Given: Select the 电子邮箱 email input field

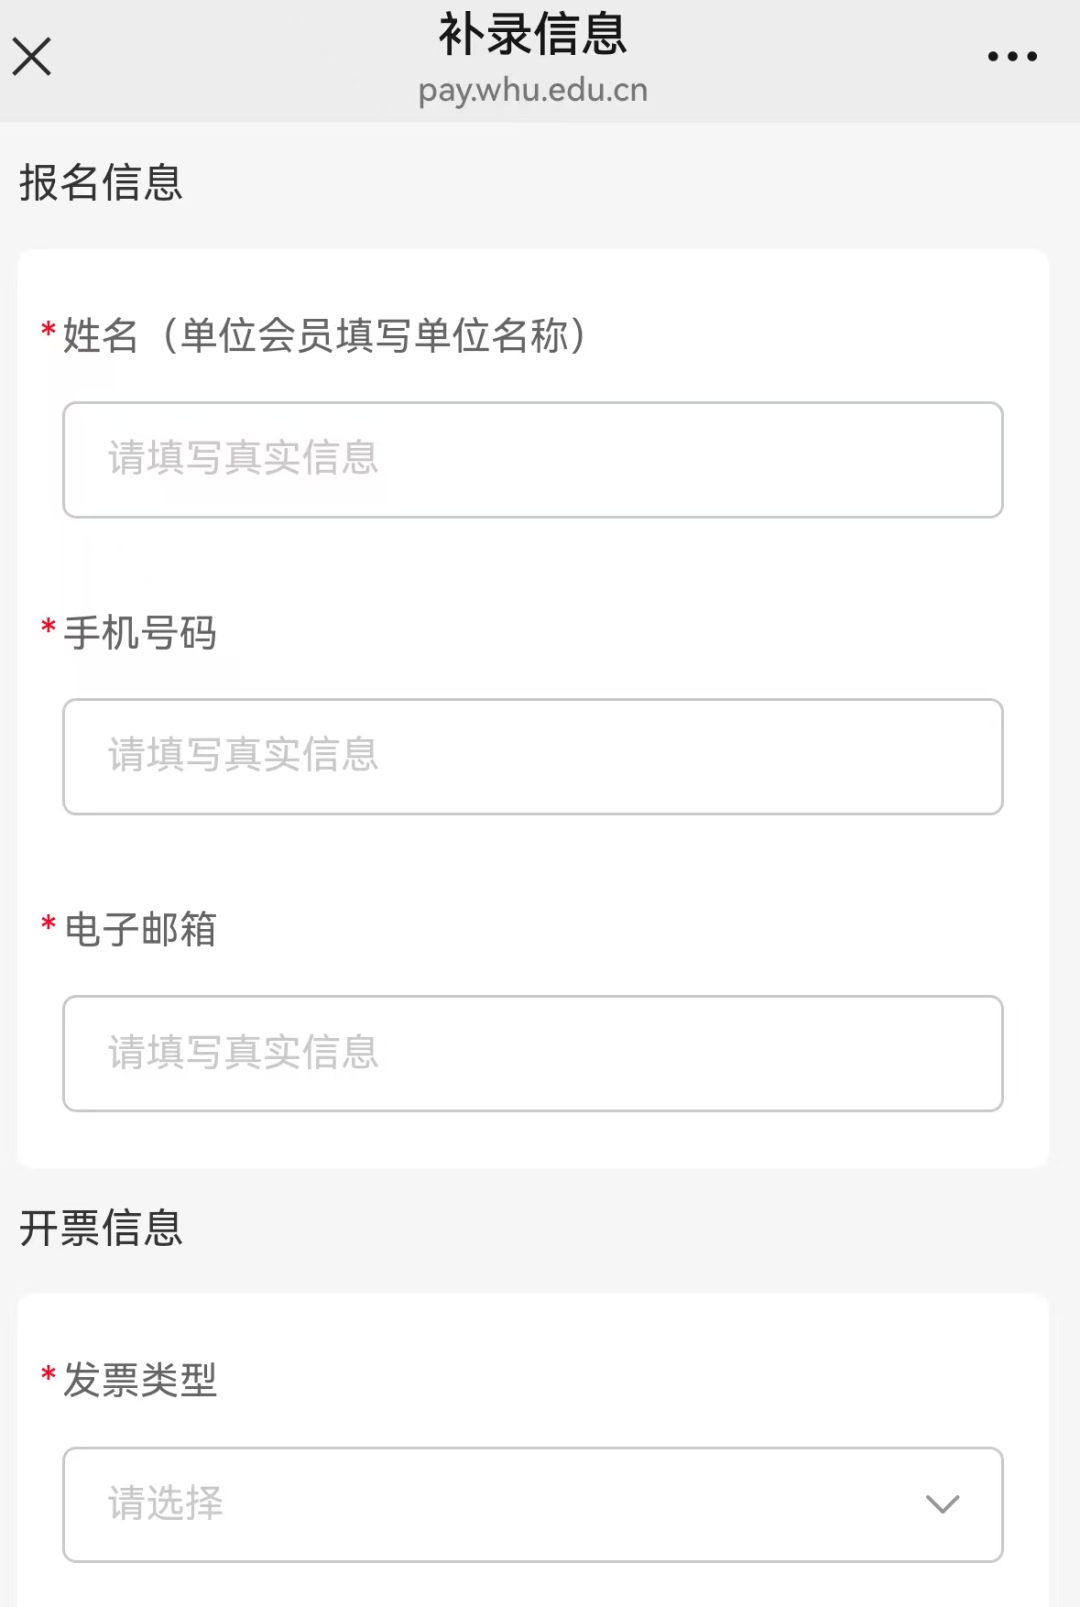Looking at the screenshot, I should pos(532,1053).
